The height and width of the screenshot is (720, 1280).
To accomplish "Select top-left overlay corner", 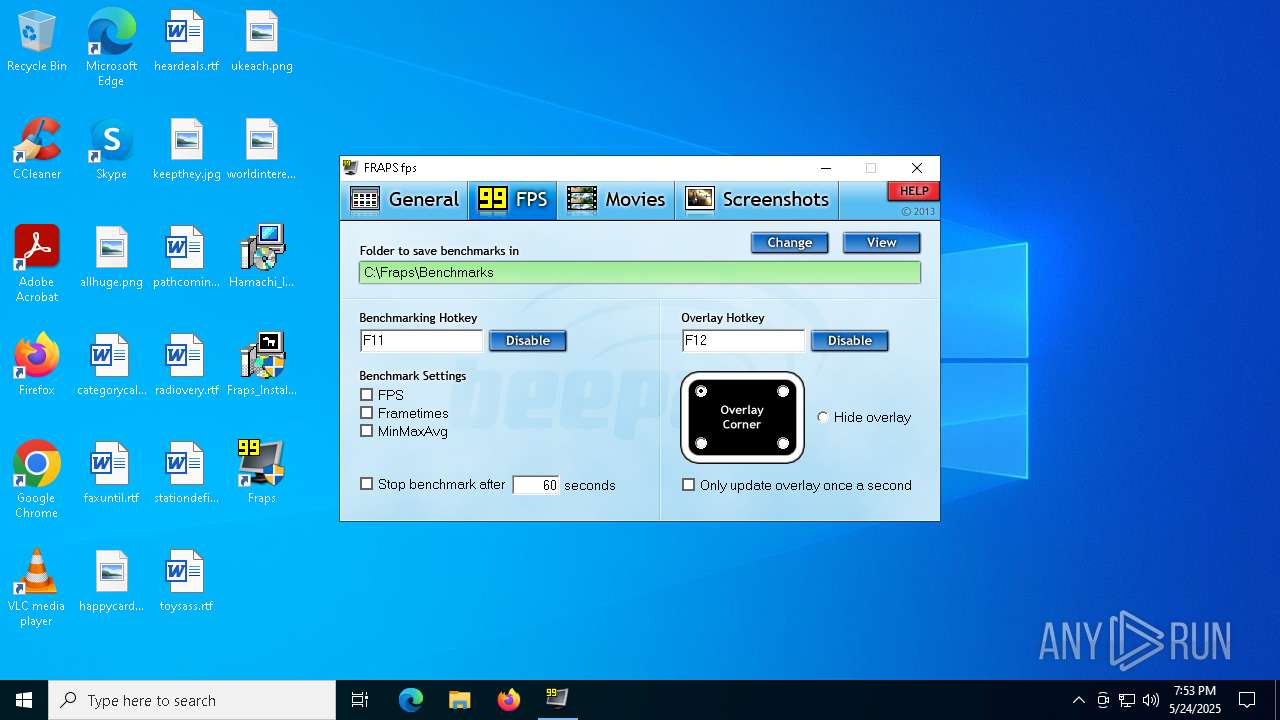I will (x=701, y=391).
